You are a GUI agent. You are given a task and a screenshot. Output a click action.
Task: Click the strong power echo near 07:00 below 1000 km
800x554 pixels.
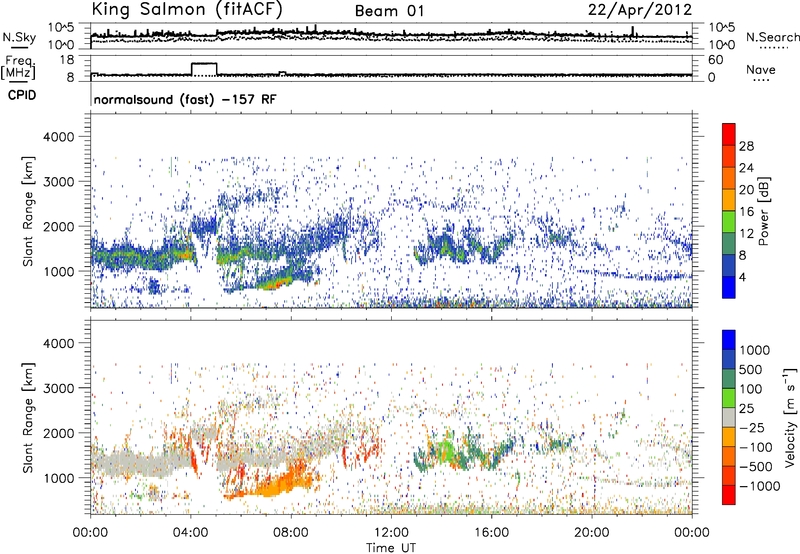pos(278,282)
